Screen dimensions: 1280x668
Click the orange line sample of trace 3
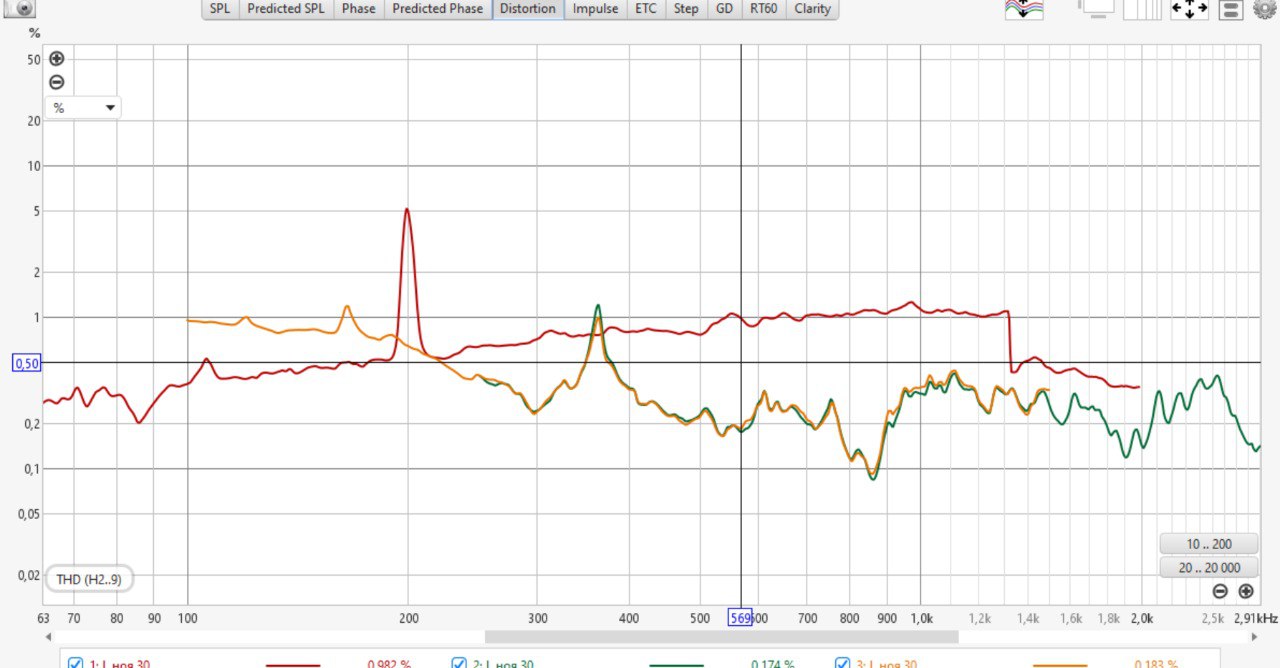coord(1060,664)
